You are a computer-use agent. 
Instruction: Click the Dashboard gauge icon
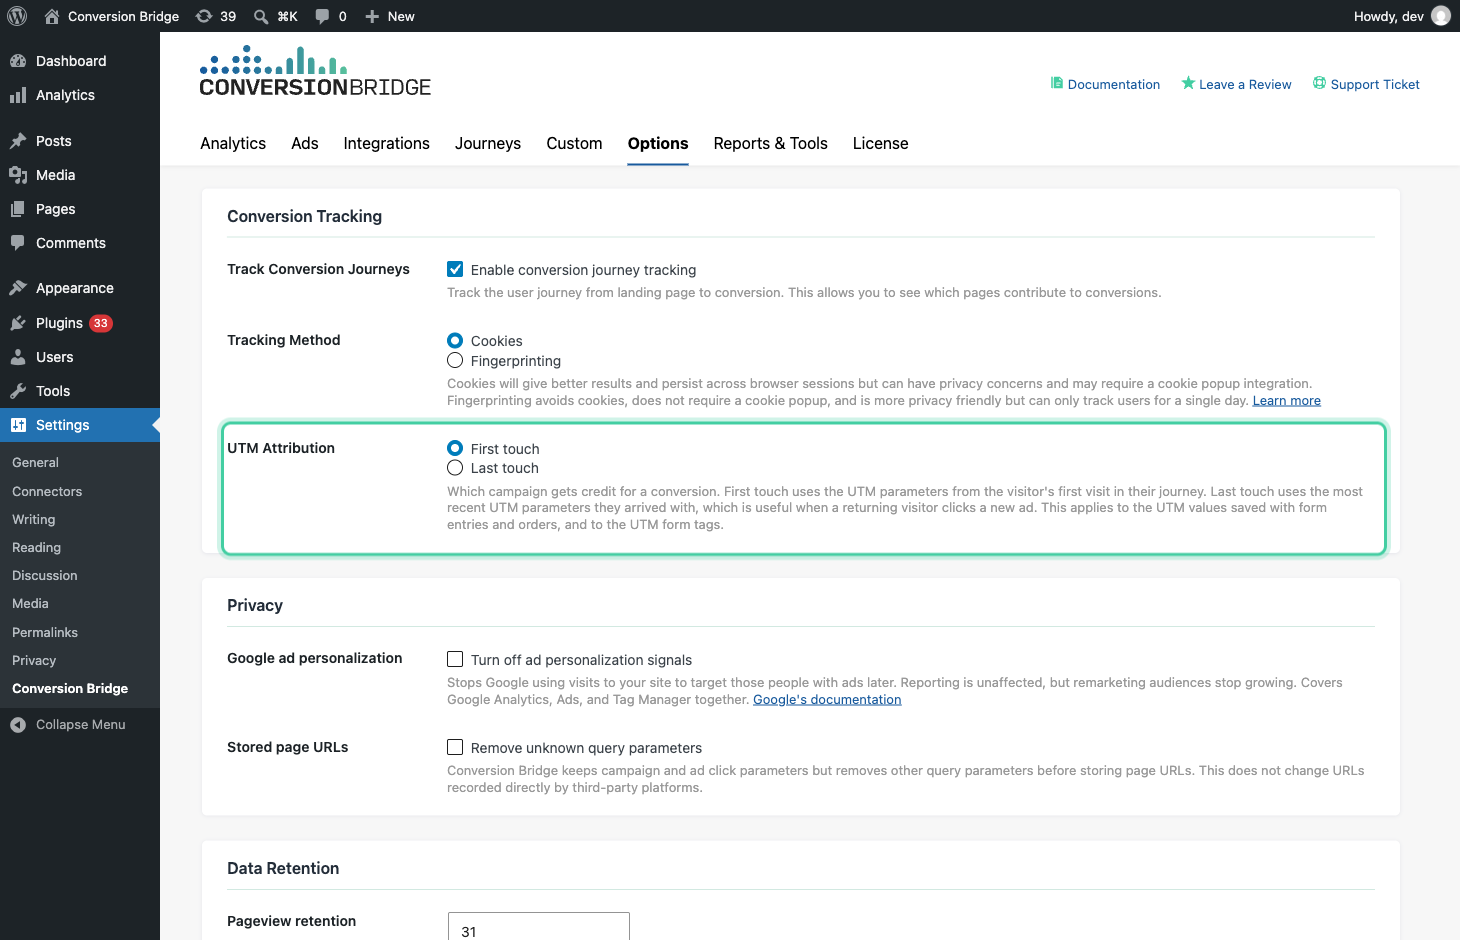point(18,61)
